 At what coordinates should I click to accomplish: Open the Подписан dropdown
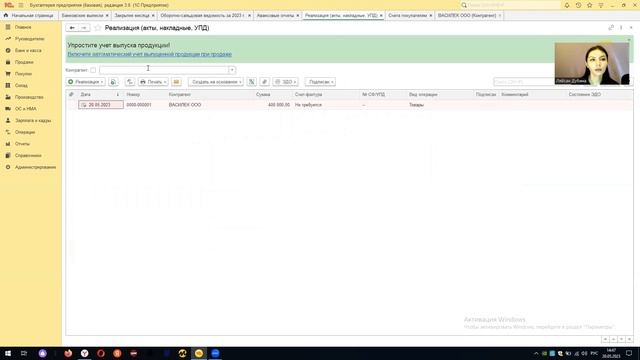320,82
